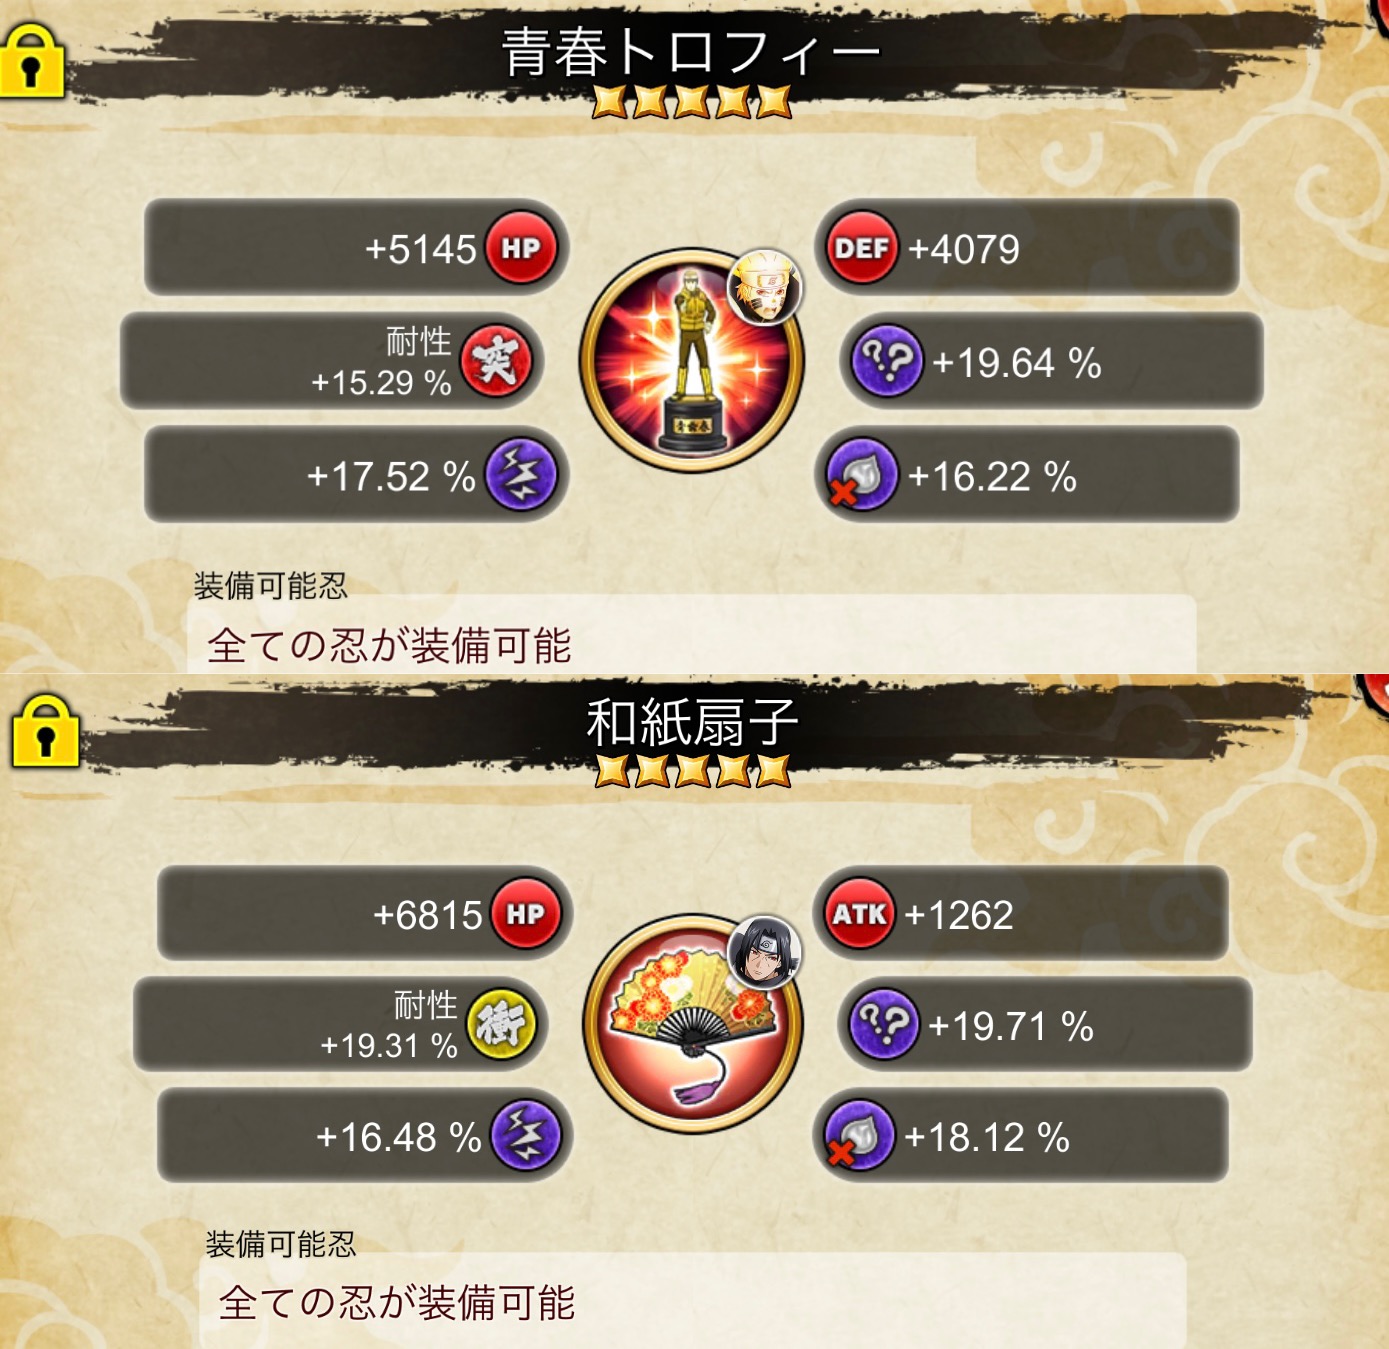
Task: Toggle the lock on 青春トロフィー
Action: point(32,63)
